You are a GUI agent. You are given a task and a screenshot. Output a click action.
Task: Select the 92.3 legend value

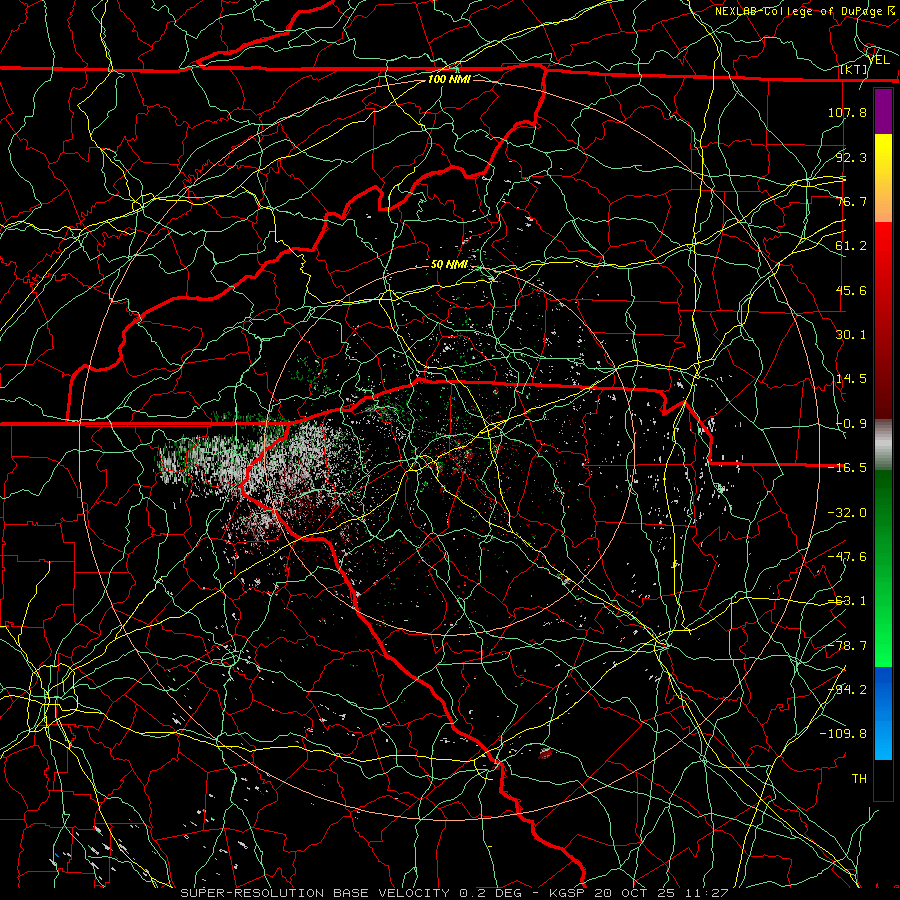851,157
